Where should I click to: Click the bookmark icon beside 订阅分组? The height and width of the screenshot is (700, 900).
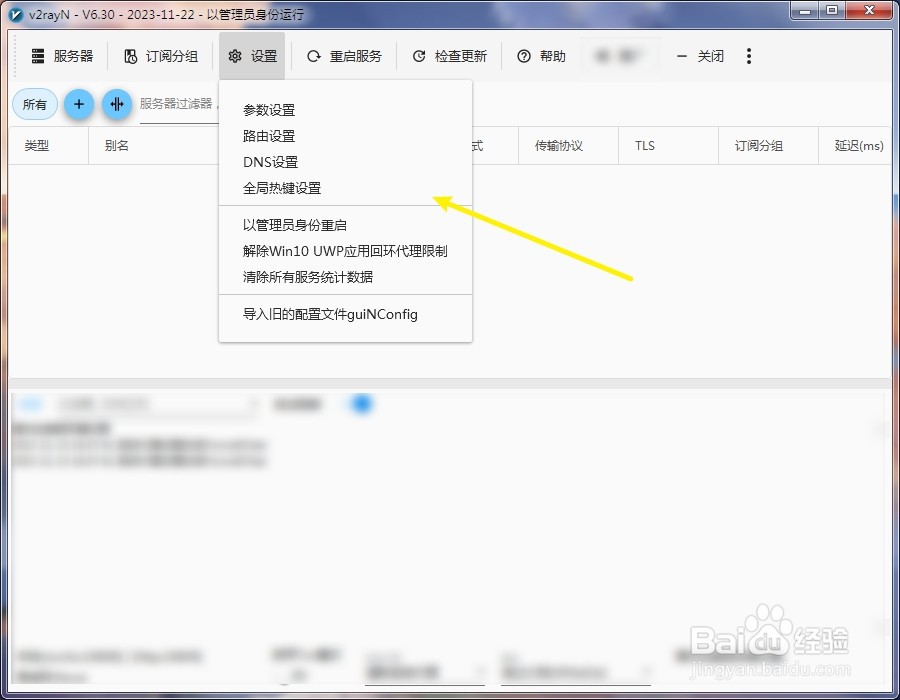(131, 56)
